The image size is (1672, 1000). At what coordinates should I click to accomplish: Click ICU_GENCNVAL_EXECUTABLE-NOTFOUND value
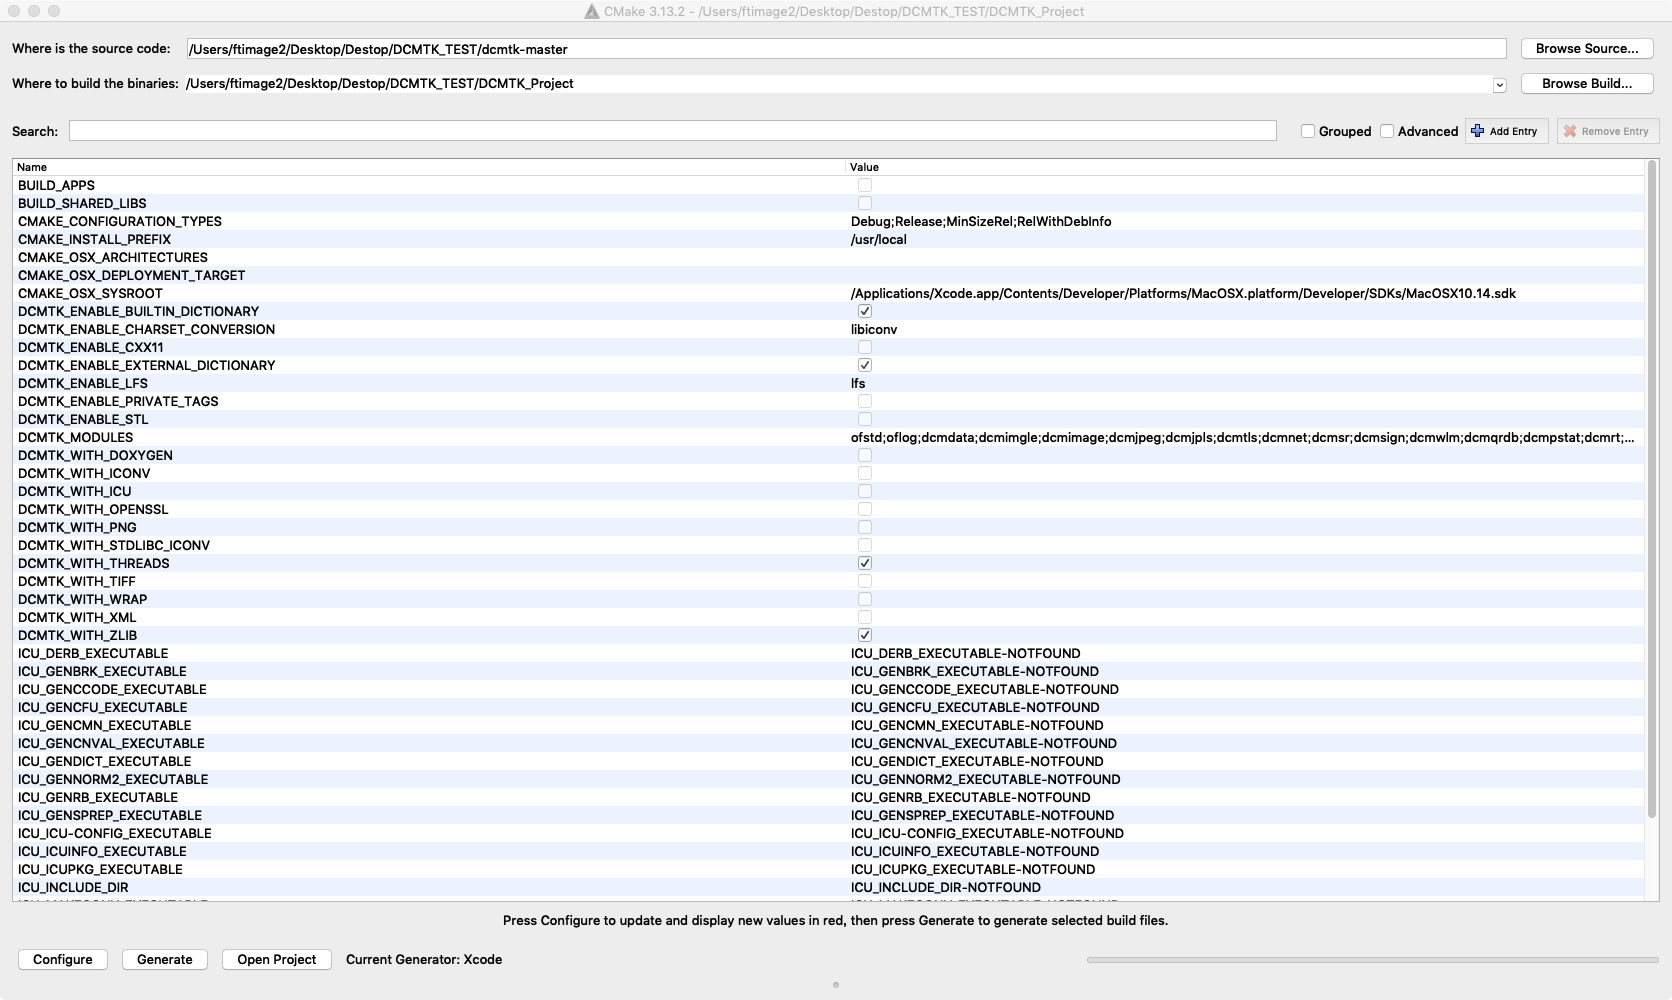(984, 743)
